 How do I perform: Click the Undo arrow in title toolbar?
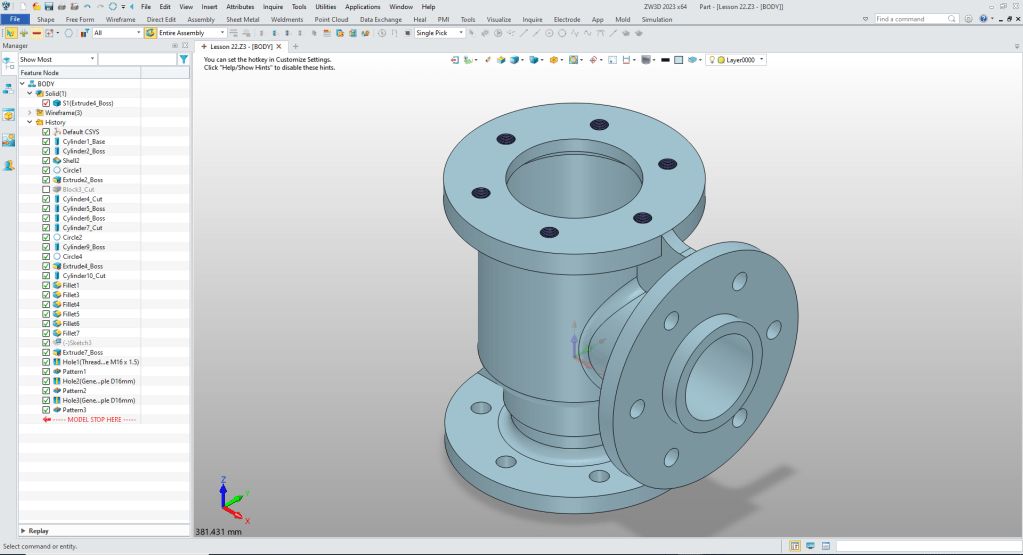coord(88,6)
